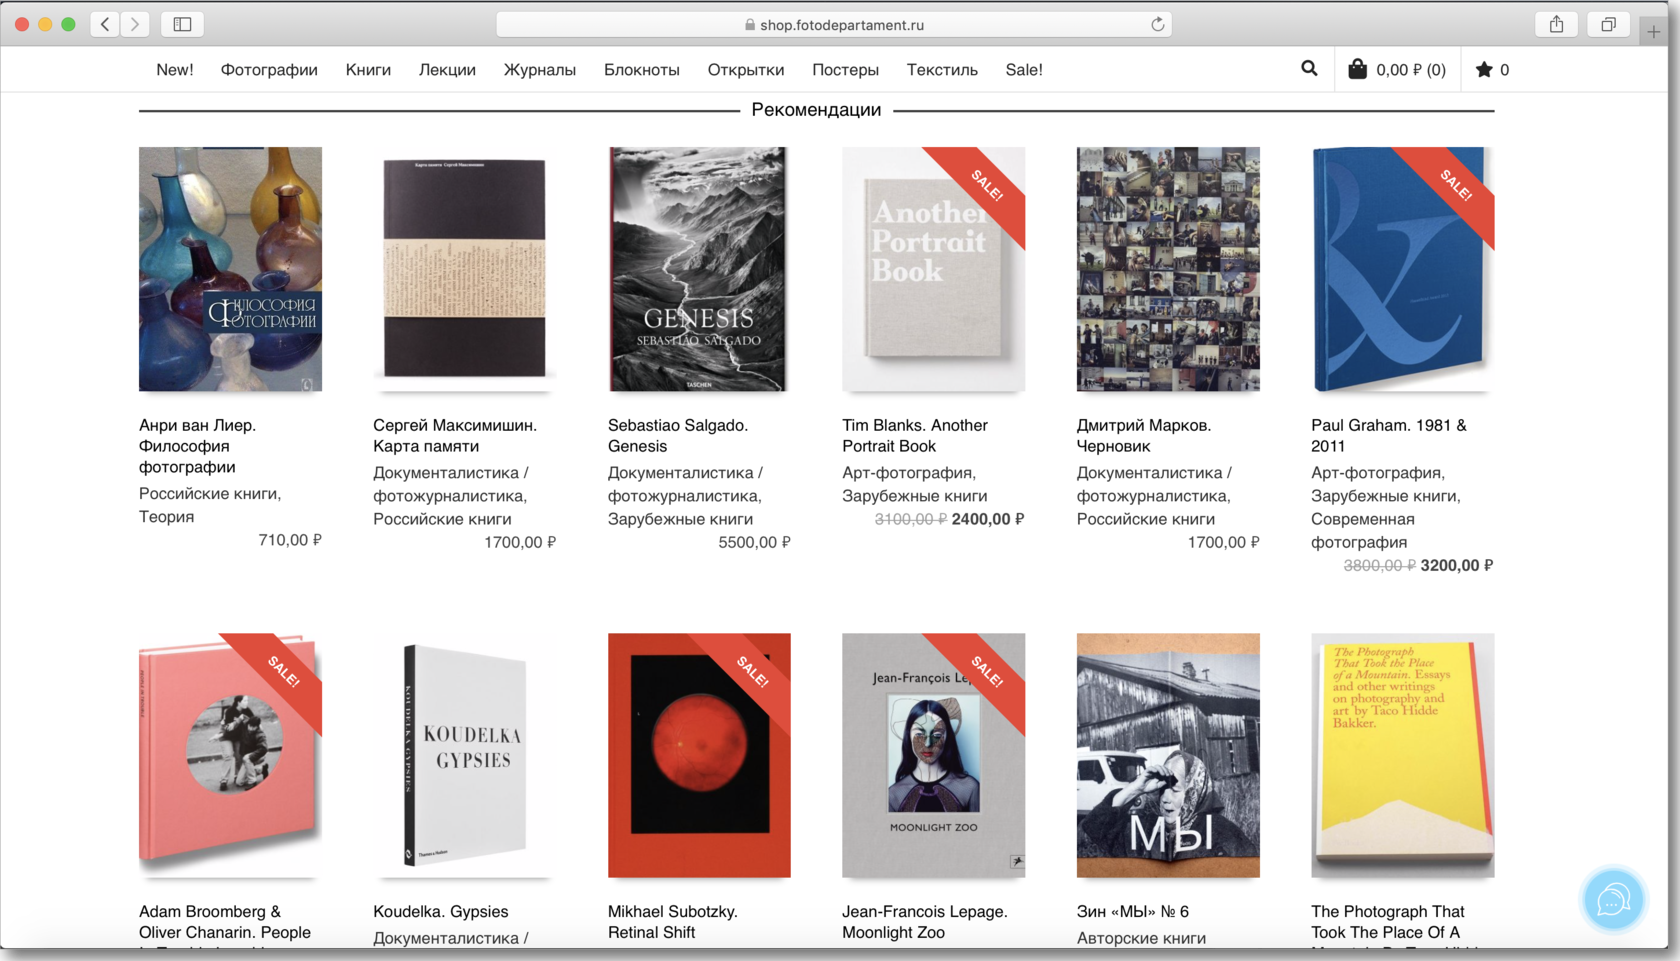This screenshot has height=961, width=1680.
Task: Open the site search
Action: click(x=1309, y=69)
